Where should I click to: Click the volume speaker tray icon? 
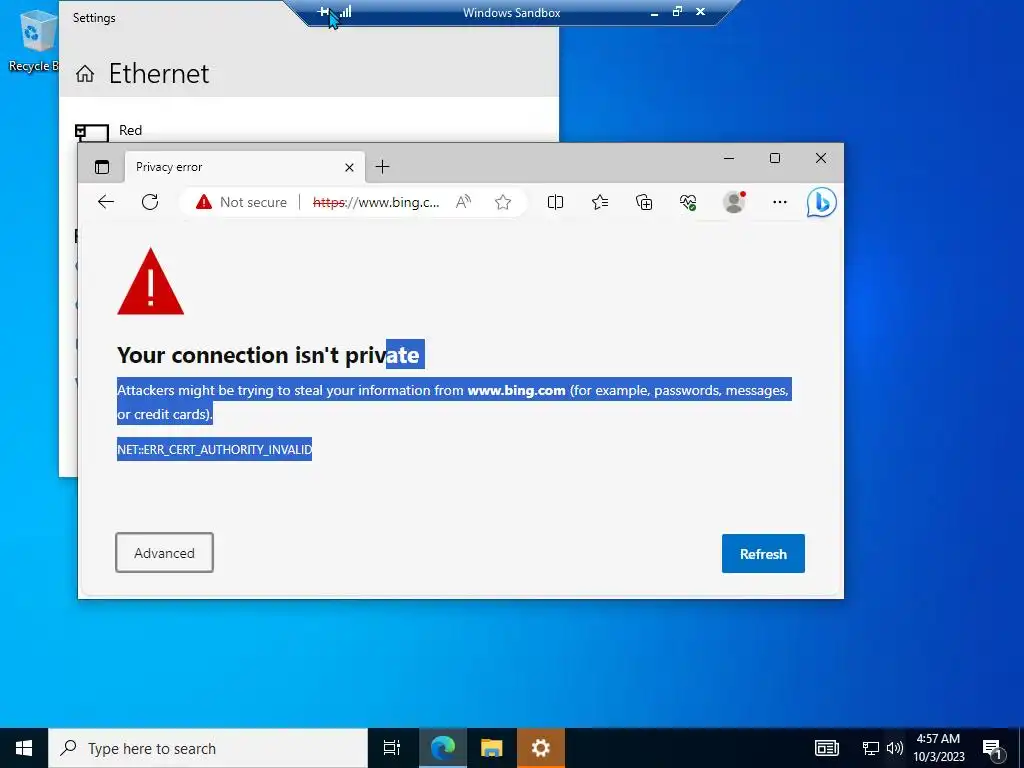coord(895,748)
